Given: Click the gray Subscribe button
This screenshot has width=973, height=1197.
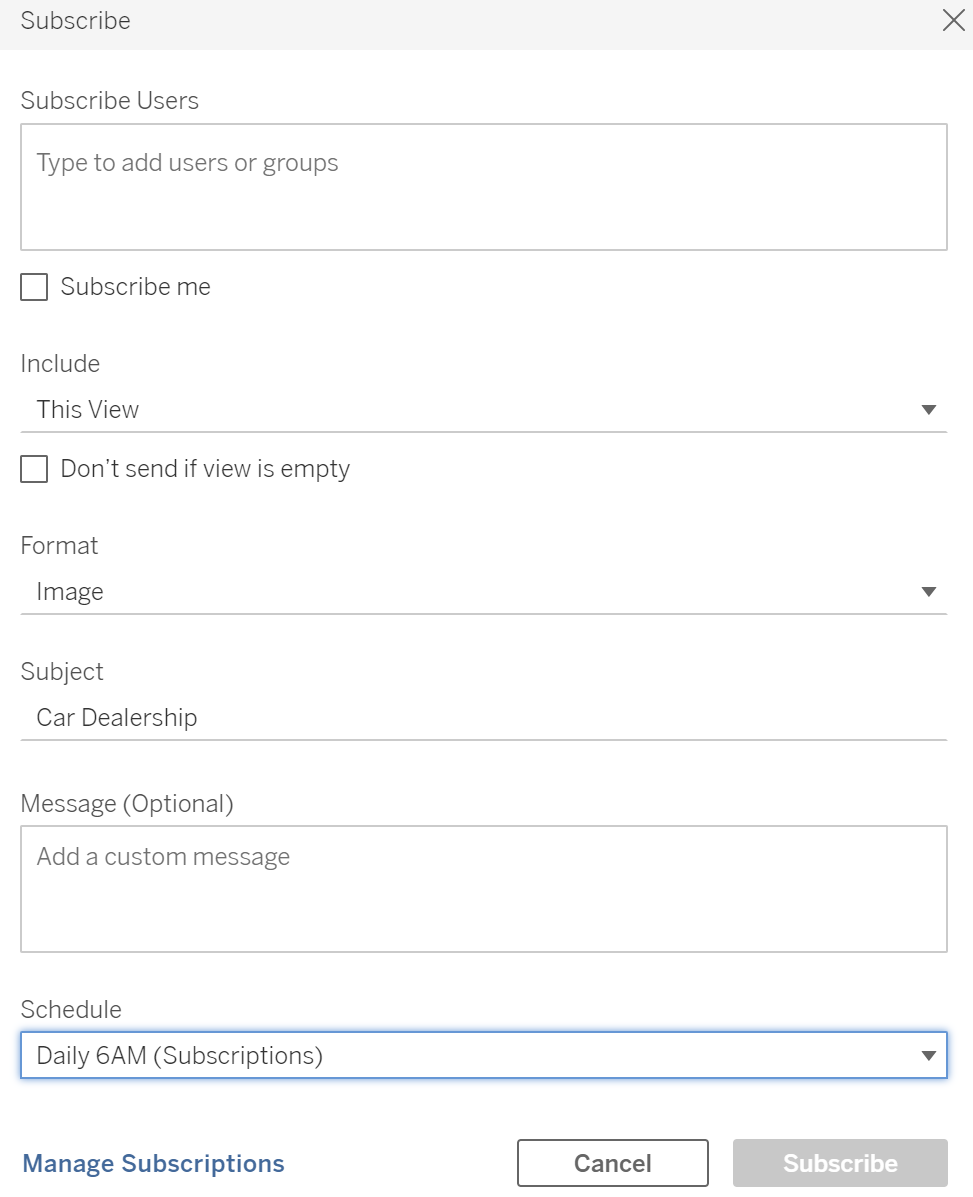Looking at the screenshot, I should point(840,1163).
